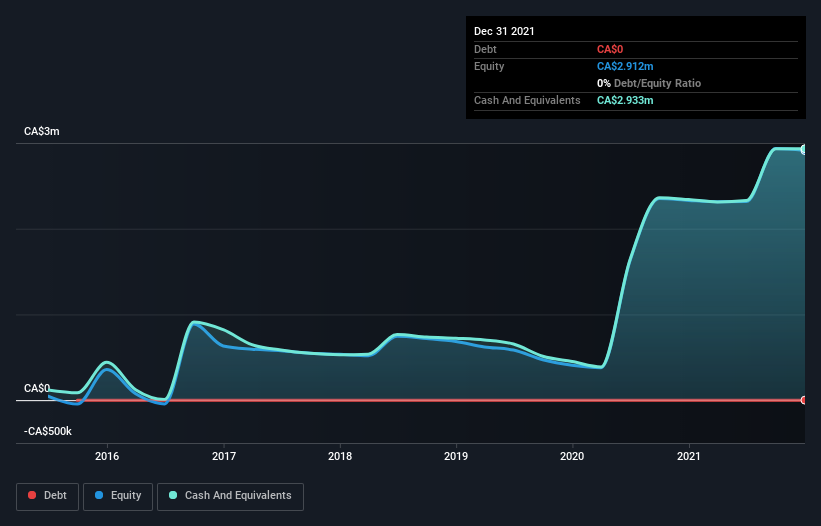The height and width of the screenshot is (526, 821).
Task: Toggle the Cash And Equivalents legend button
Action: pyautogui.click(x=230, y=496)
